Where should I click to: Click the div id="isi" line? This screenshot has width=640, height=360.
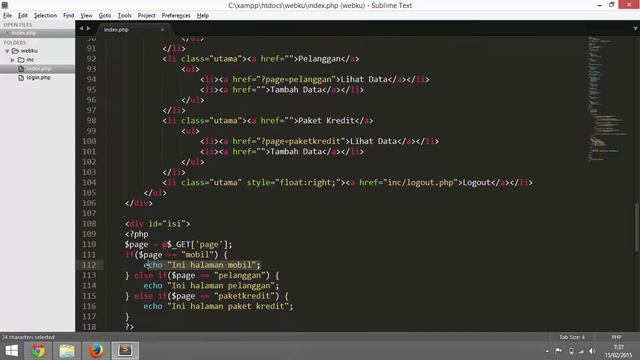[x=158, y=224]
